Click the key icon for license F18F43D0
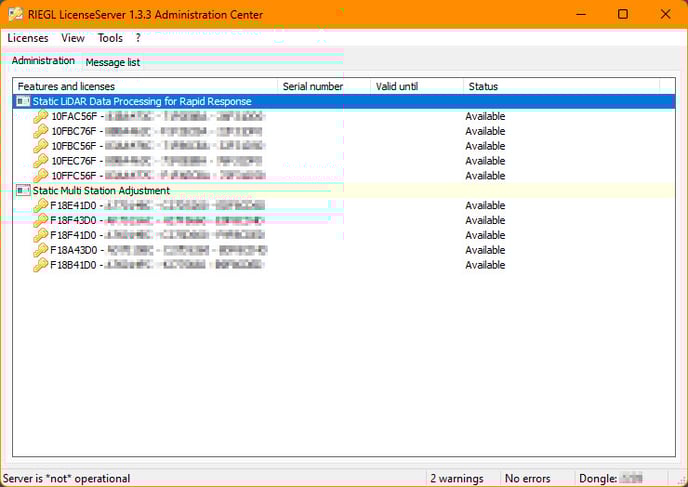This screenshot has width=688, height=487. tap(40, 220)
